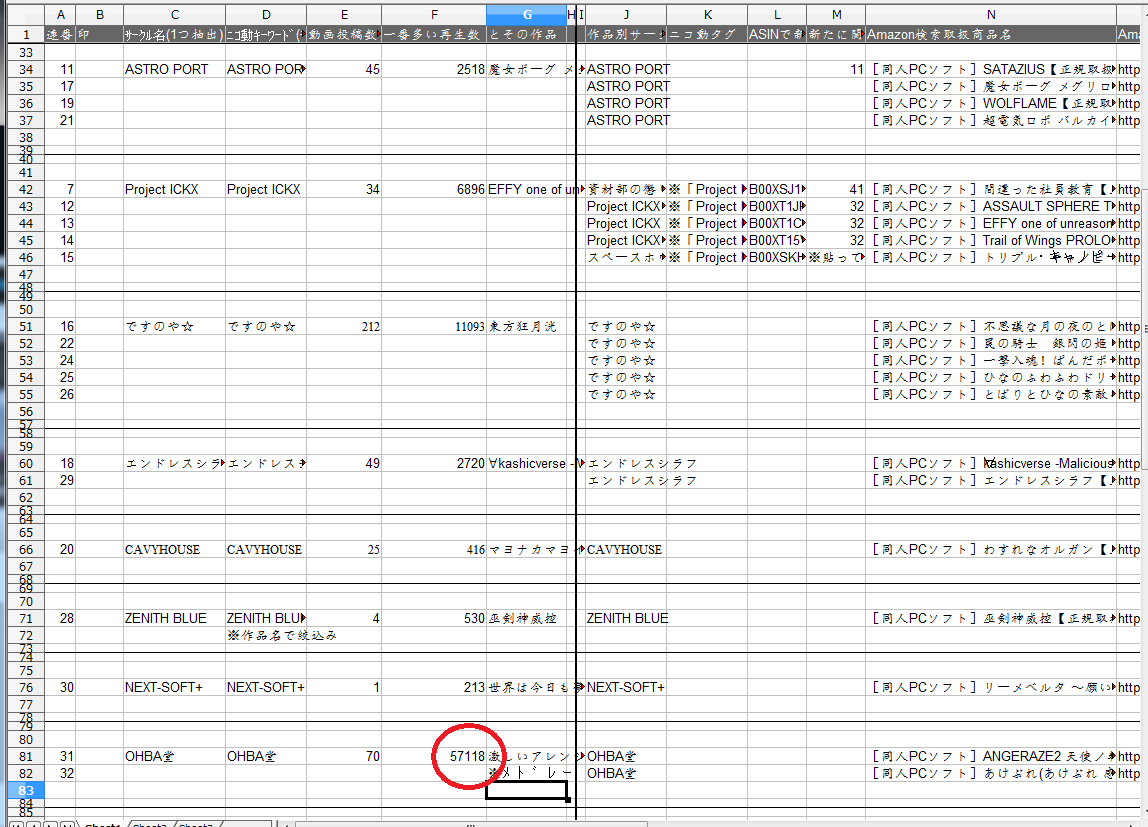Click cell 'ZENITH BLUE' in column C
The image size is (1148, 827).
pos(174,618)
